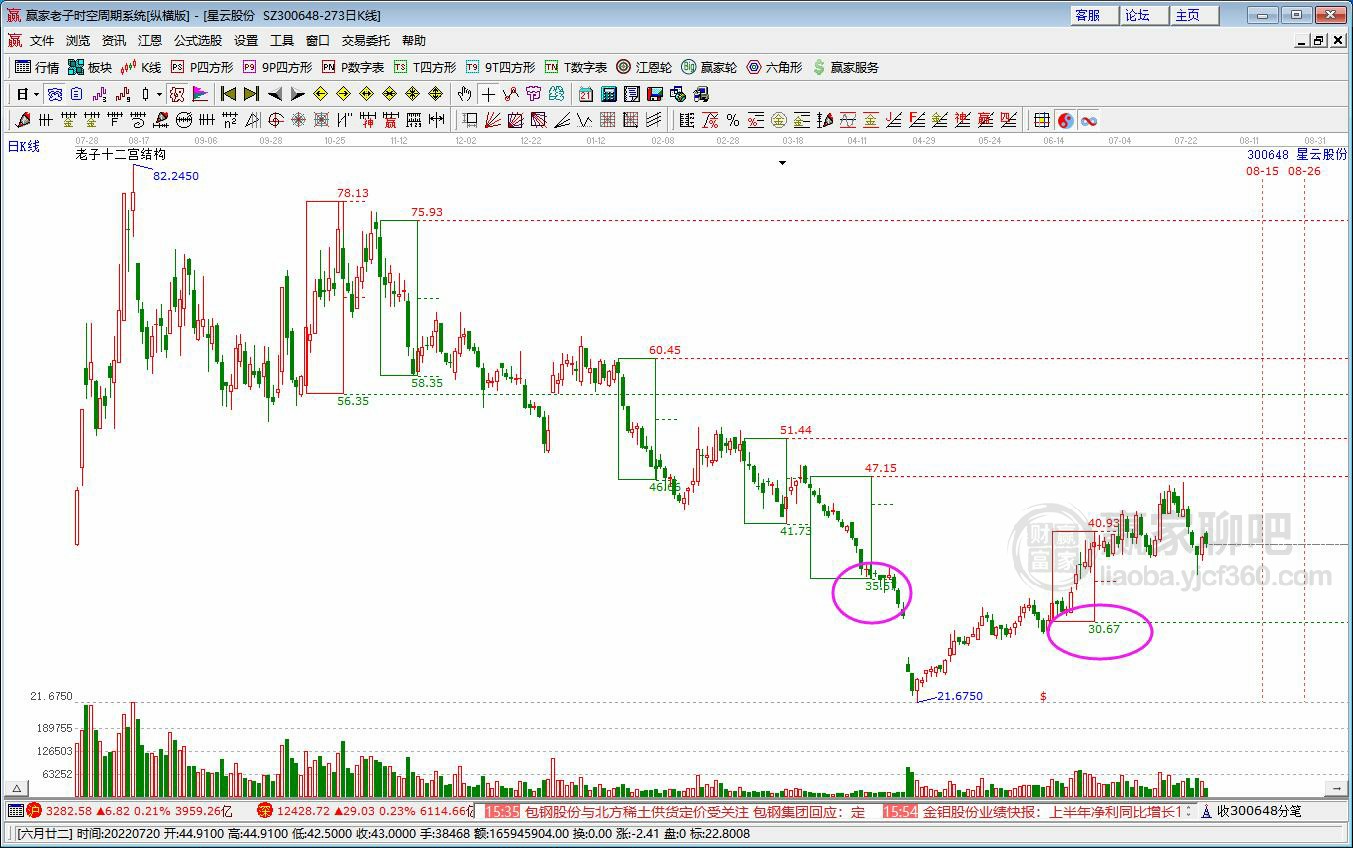Image resolution: width=1353 pixels, height=848 pixels.
Task: Switch to K线 candlestick chart
Action: point(141,67)
